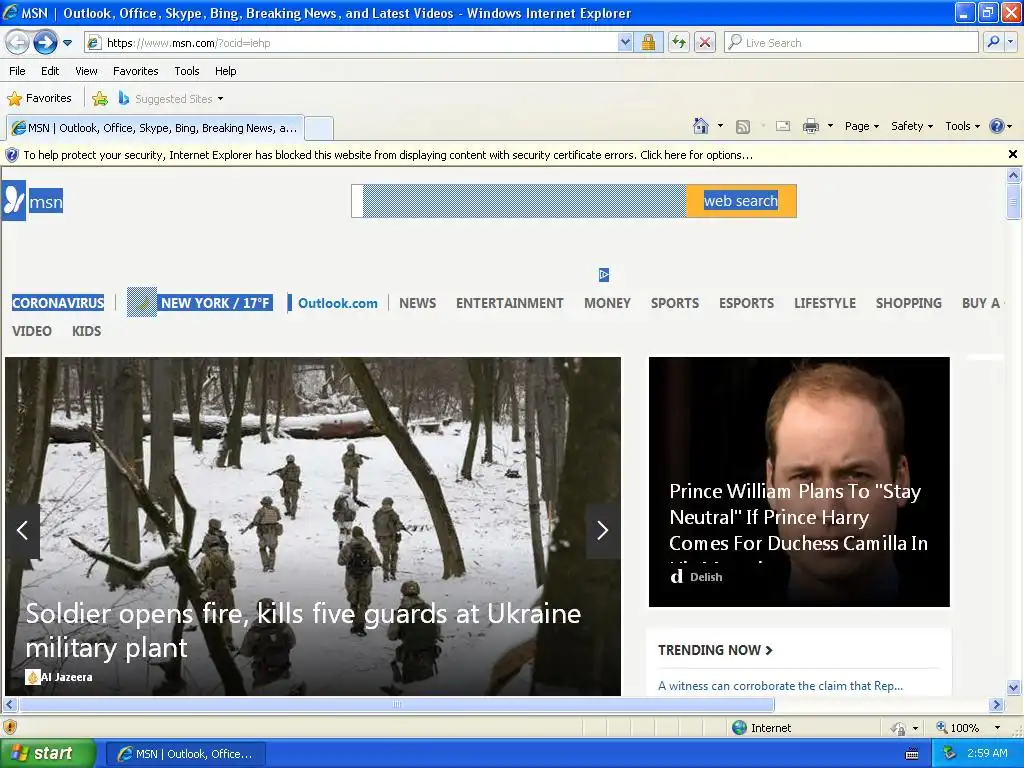
Task: Open the Edit menu
Action: click(50, 71)
